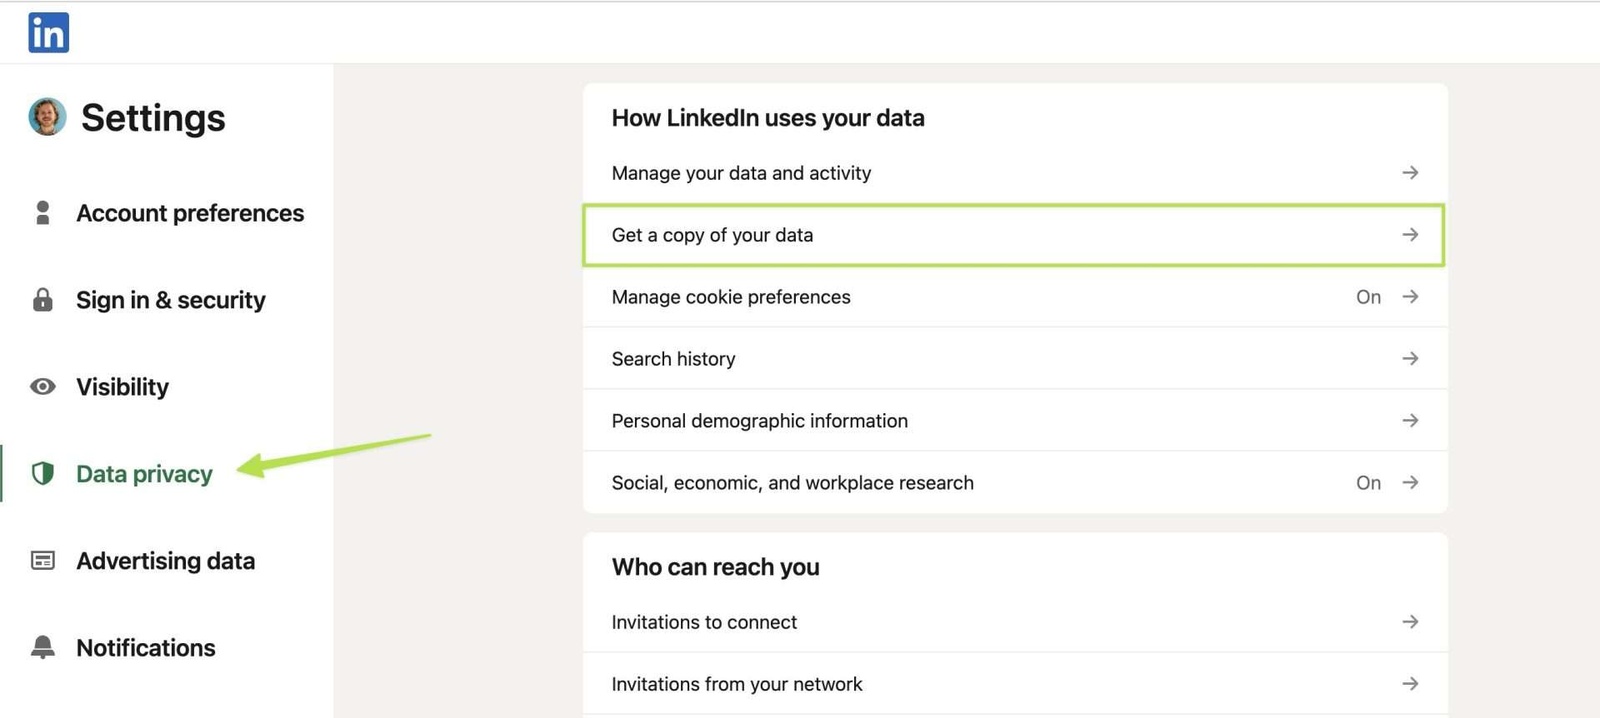Screen dimensions: 1600x718
Task: Toggle Social, economic, and workplace research setting
Action: [x=1368, y=482]
